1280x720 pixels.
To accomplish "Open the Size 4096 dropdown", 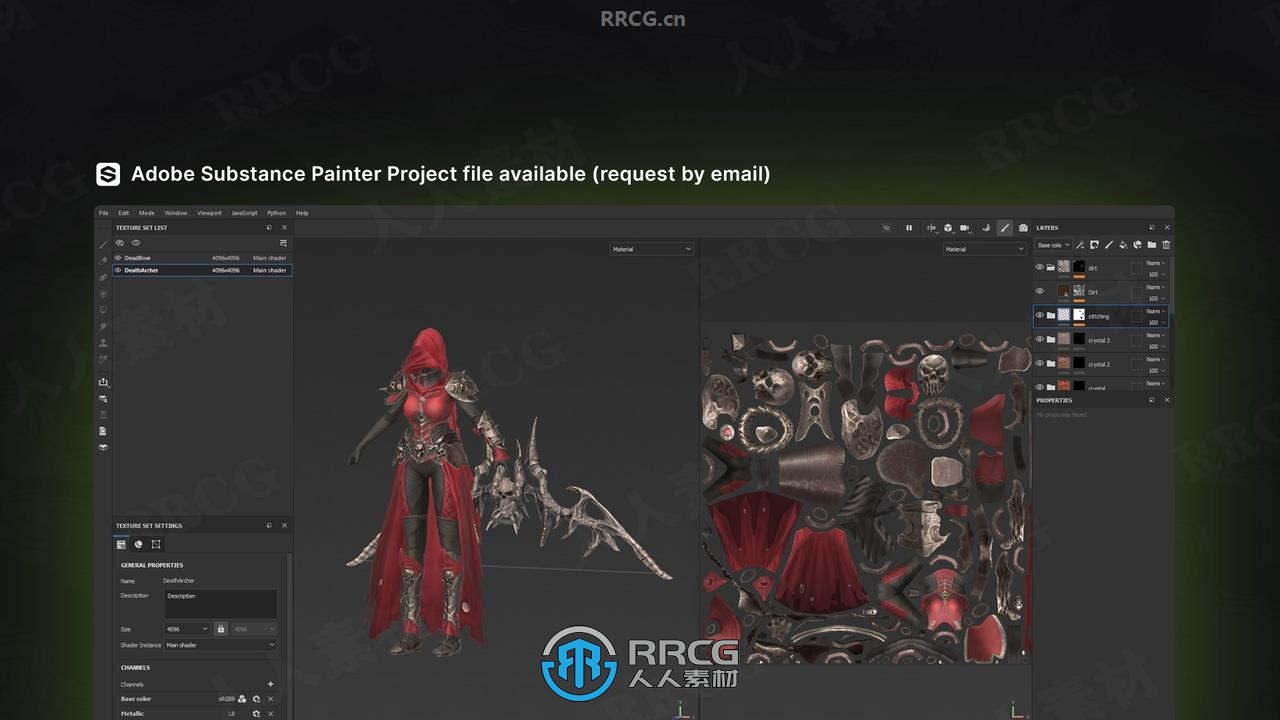I will coord(187,629).
